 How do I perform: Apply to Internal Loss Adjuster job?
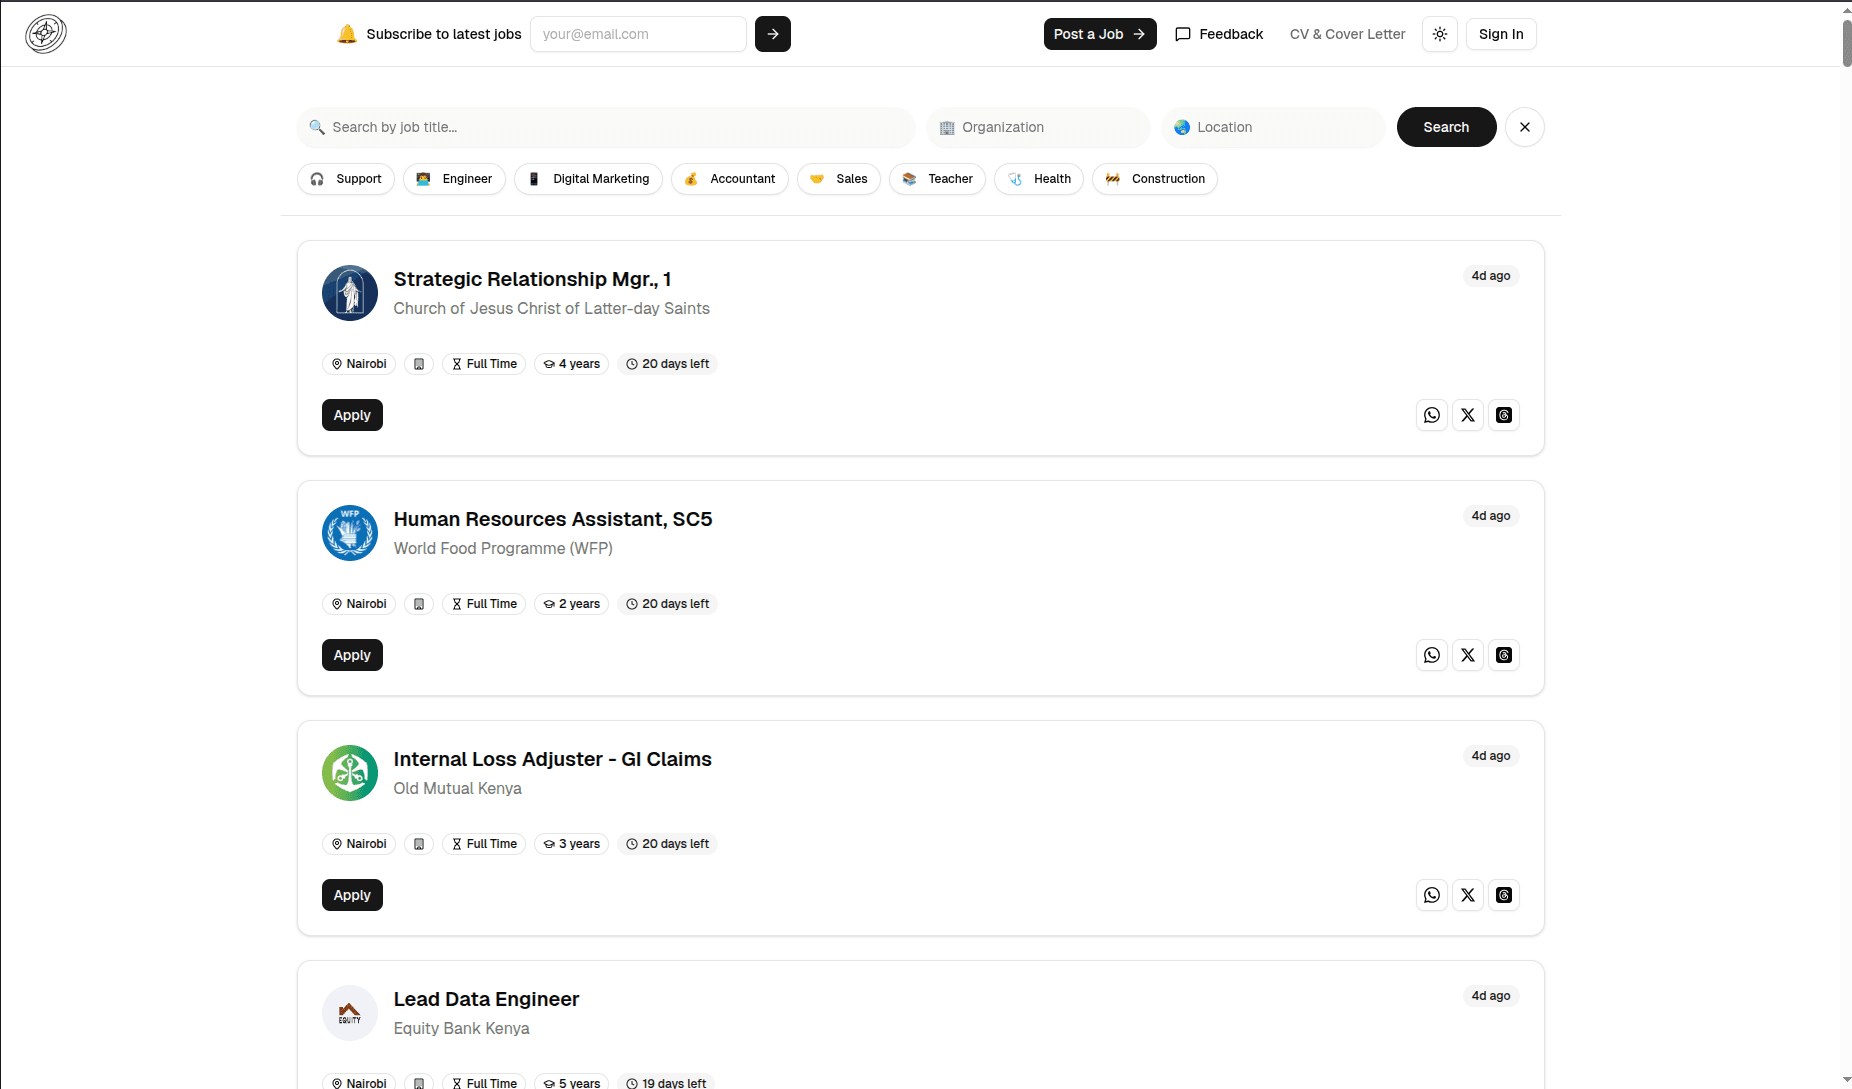(352, 895)
